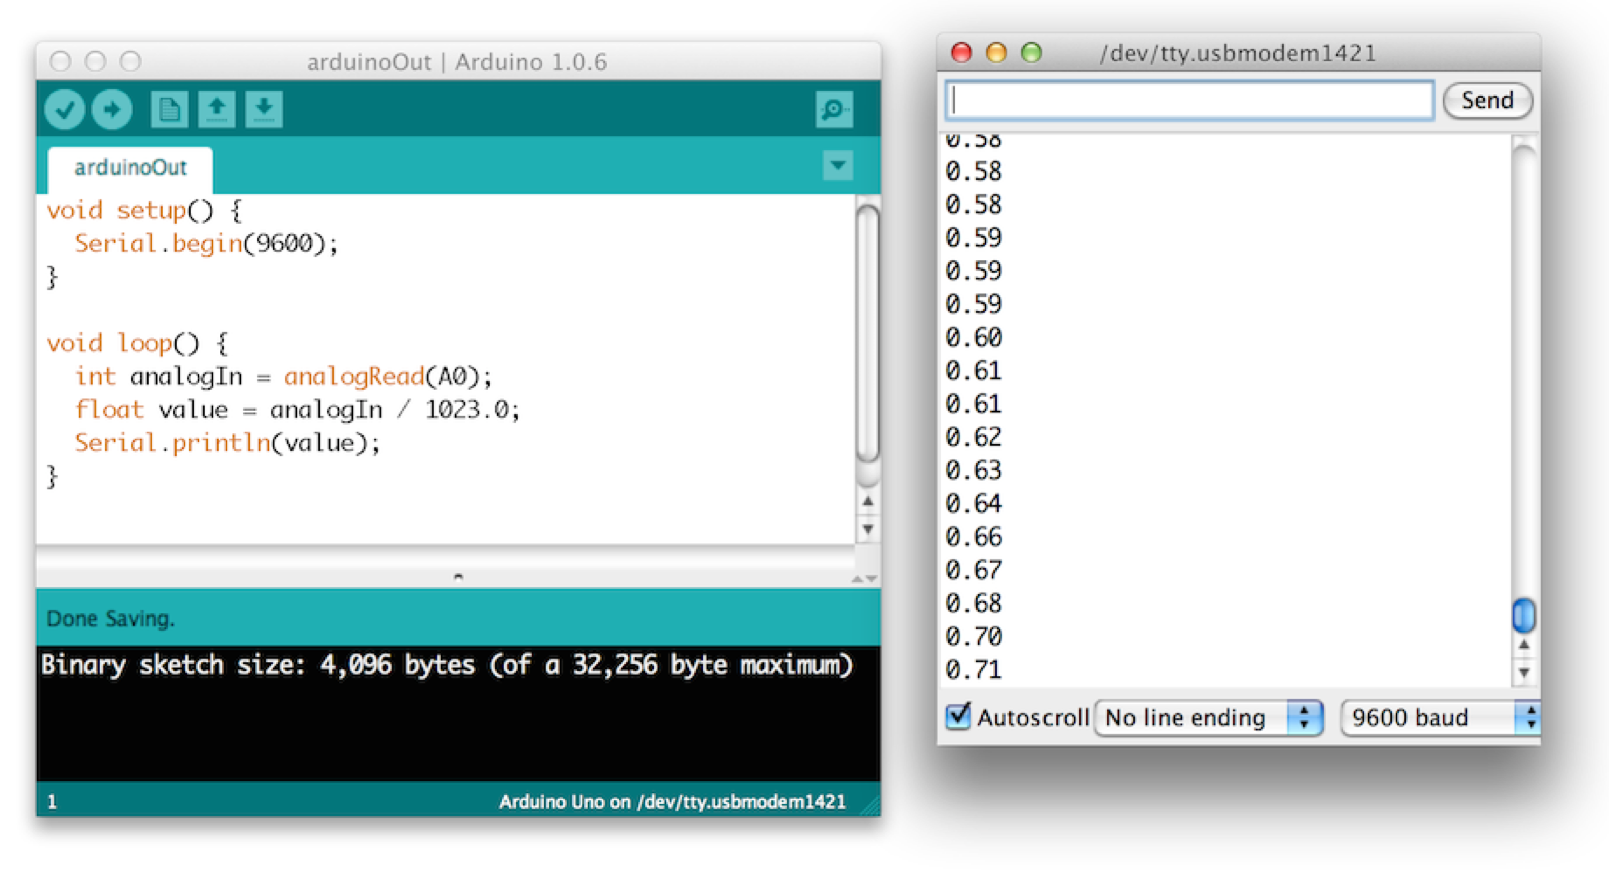Click the code editor scroll up arrow
This screenshot has width=1609, height=879.
868,501
